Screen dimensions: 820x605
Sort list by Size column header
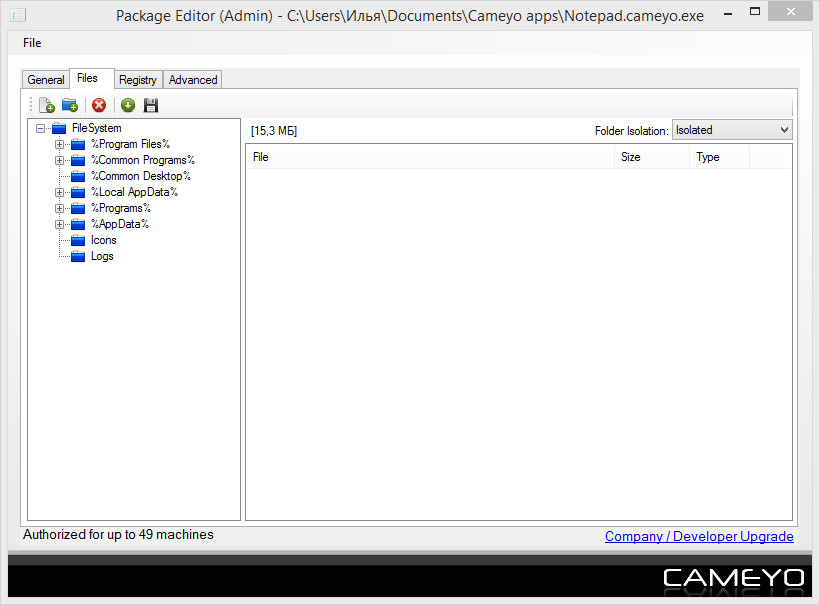tap(651, 157)
